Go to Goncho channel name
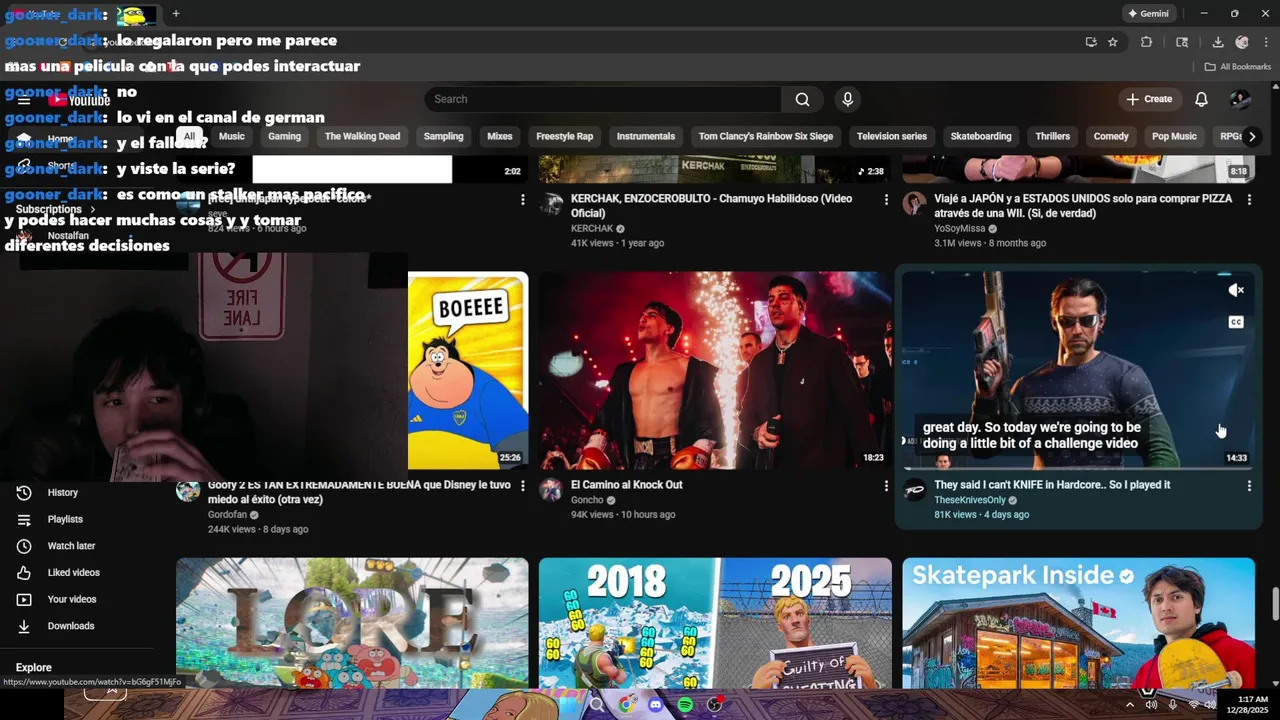This screenshot has height=720, width=1280. point(587,500)
